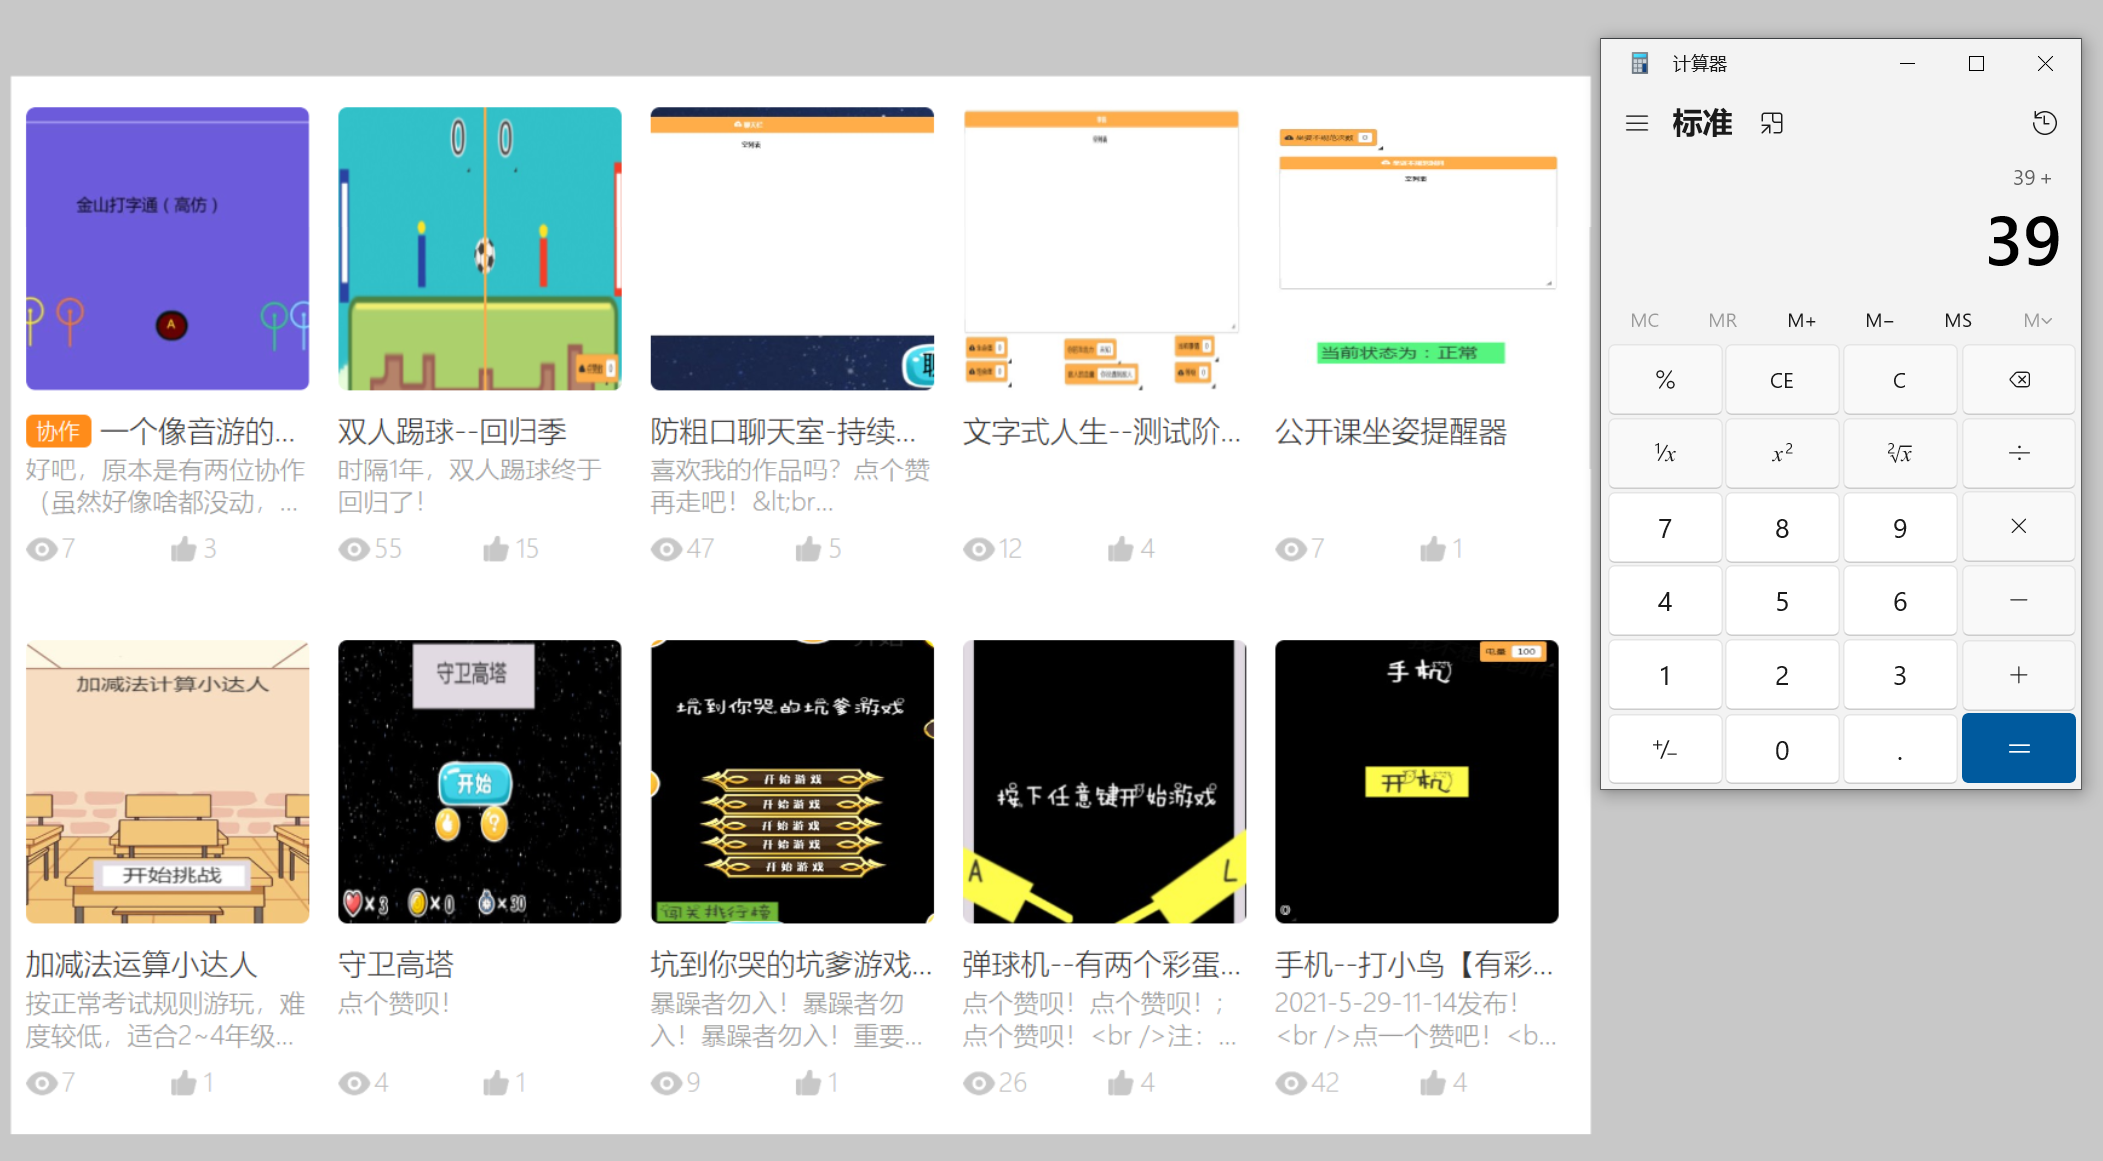Image resolution: width=2103 pixels, height=1161 pixels.
Task: Click the views eye icon on 守卫高塔 card
Action: (354, 1083)
